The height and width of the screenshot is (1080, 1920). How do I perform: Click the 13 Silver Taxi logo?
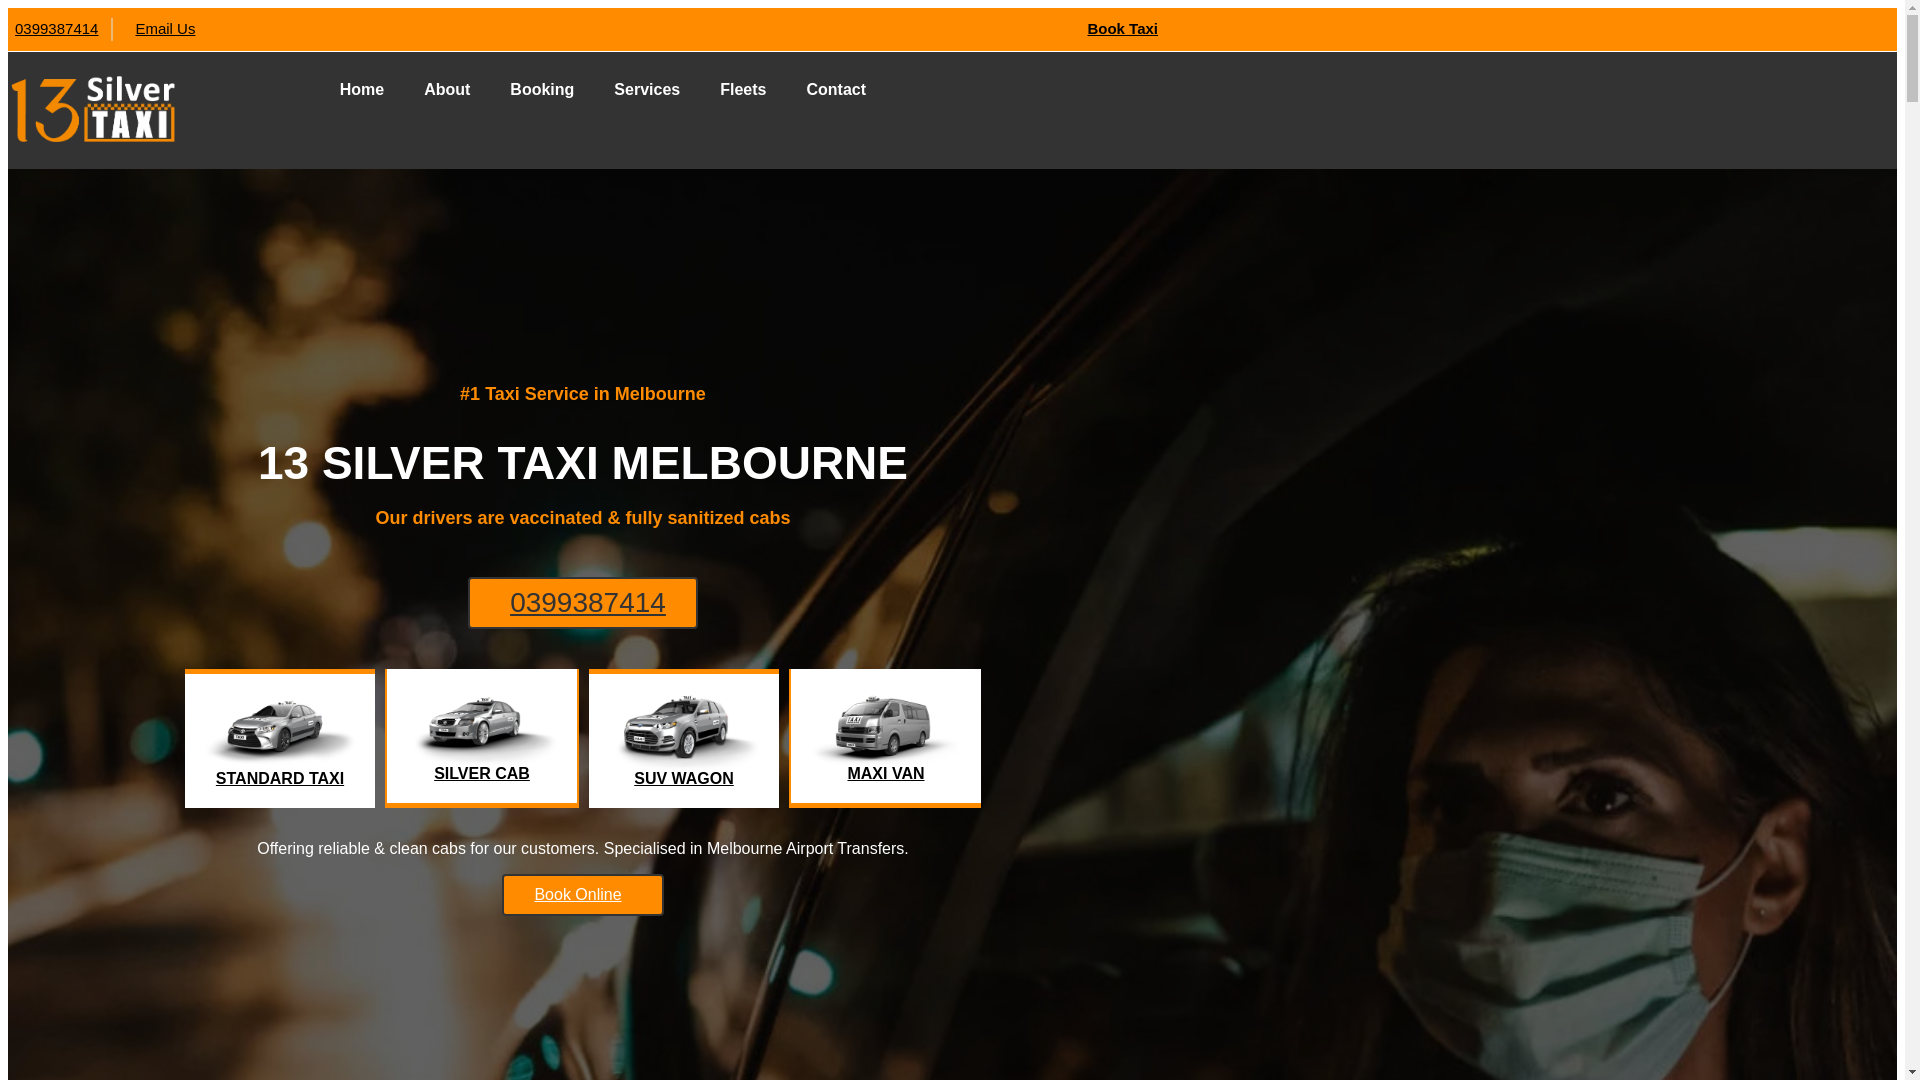click(93, 109)
